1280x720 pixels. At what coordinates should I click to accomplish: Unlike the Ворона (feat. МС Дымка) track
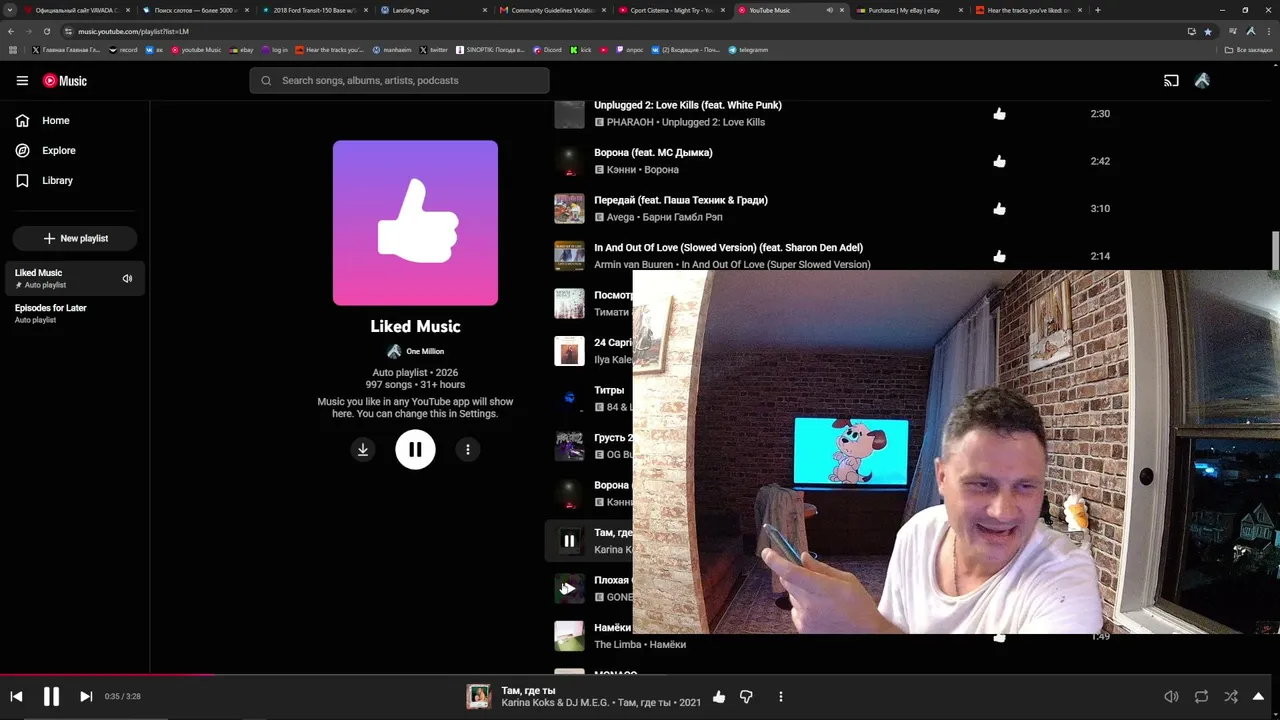(x=999, y=161)
